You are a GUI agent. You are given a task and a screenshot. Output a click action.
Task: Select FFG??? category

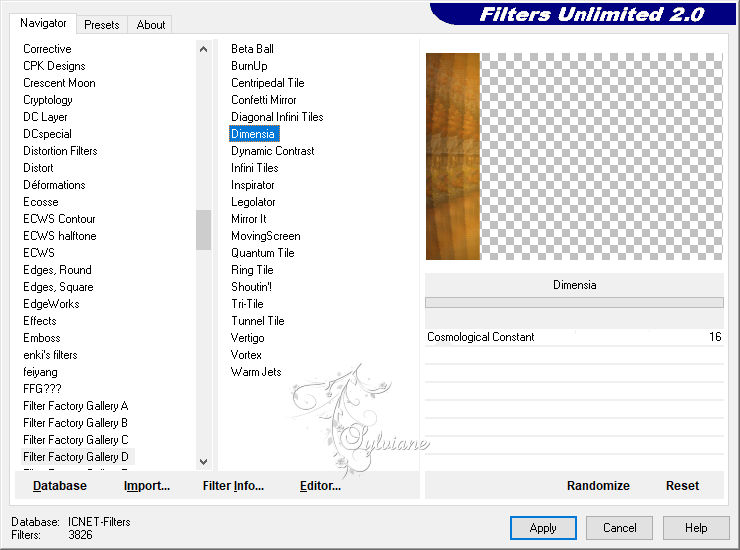point(42,389)
